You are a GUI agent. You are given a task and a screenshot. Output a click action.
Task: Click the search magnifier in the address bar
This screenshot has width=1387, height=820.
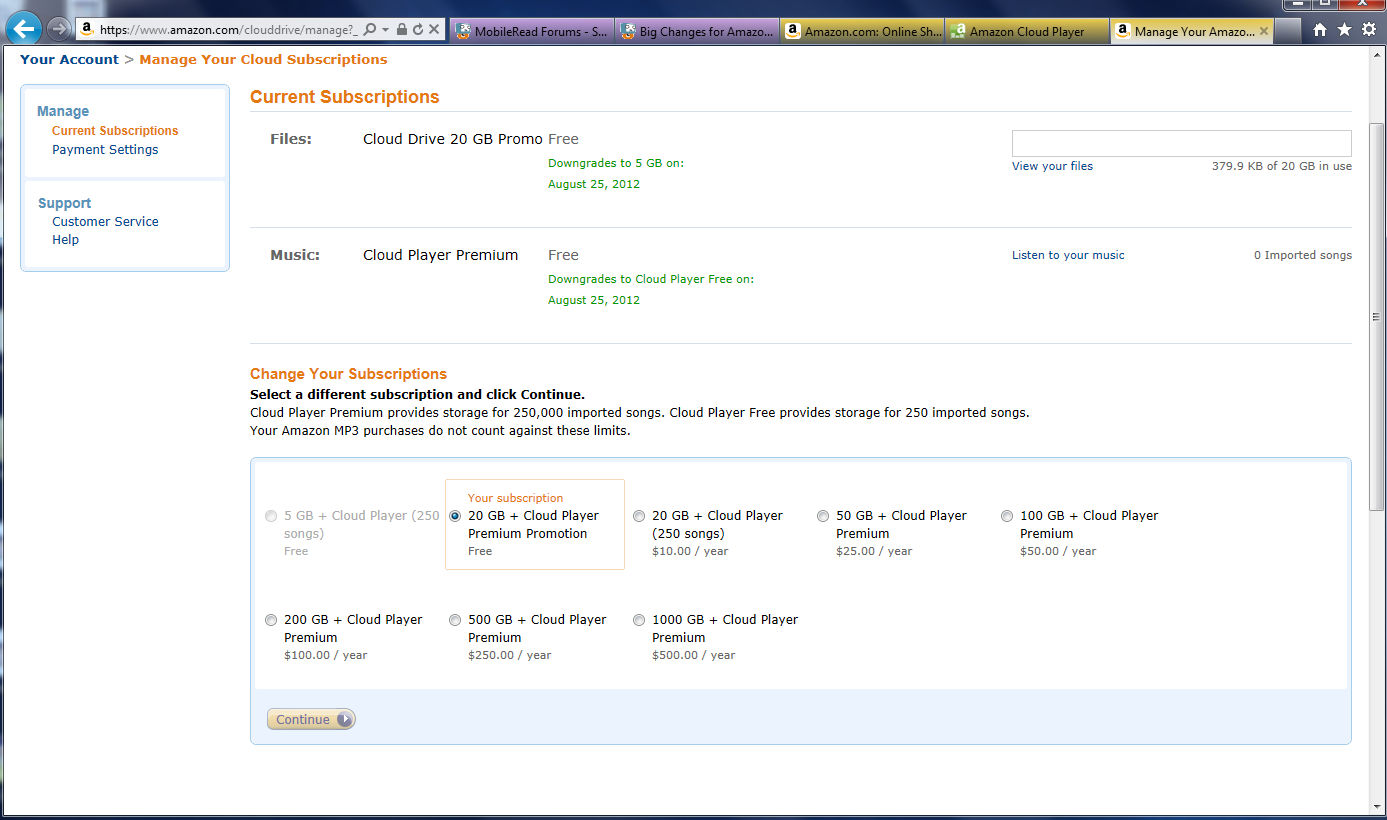(x=369, y=30)
